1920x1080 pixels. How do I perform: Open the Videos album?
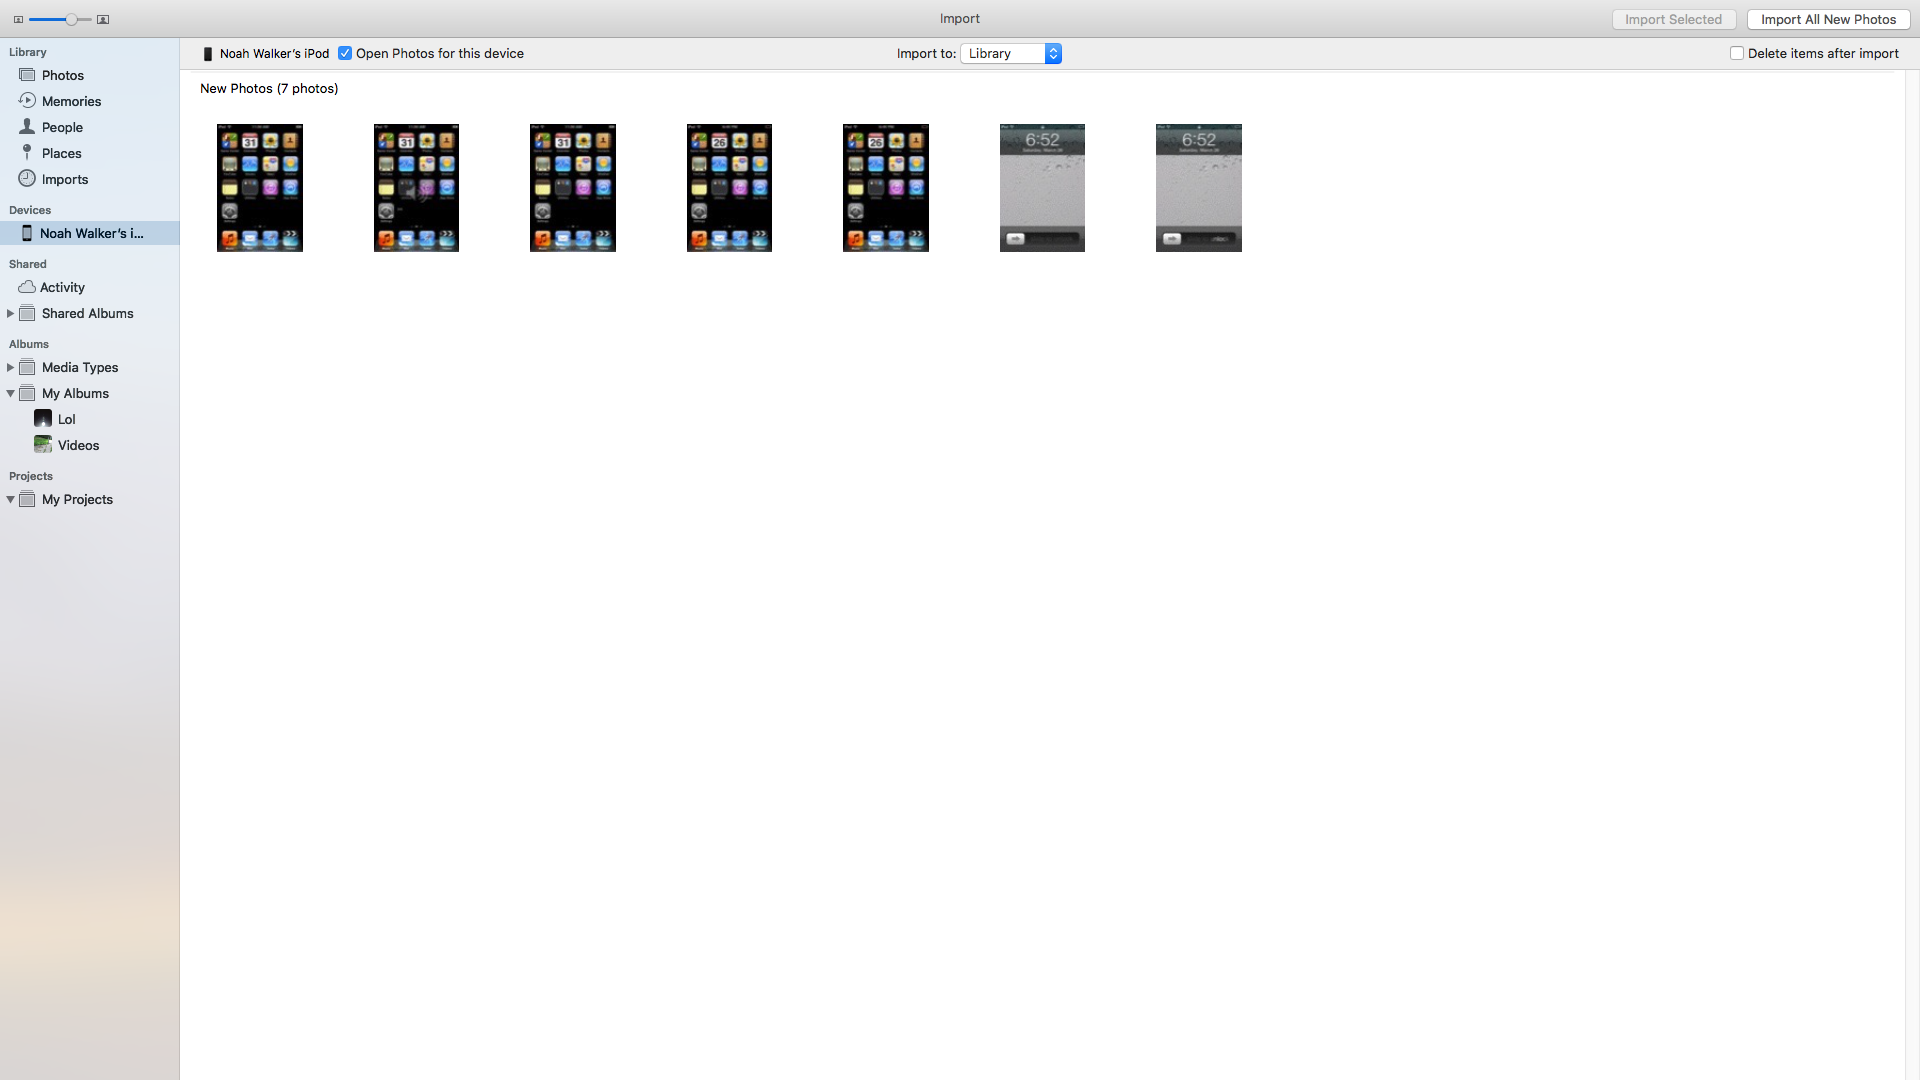click(77, 445)
